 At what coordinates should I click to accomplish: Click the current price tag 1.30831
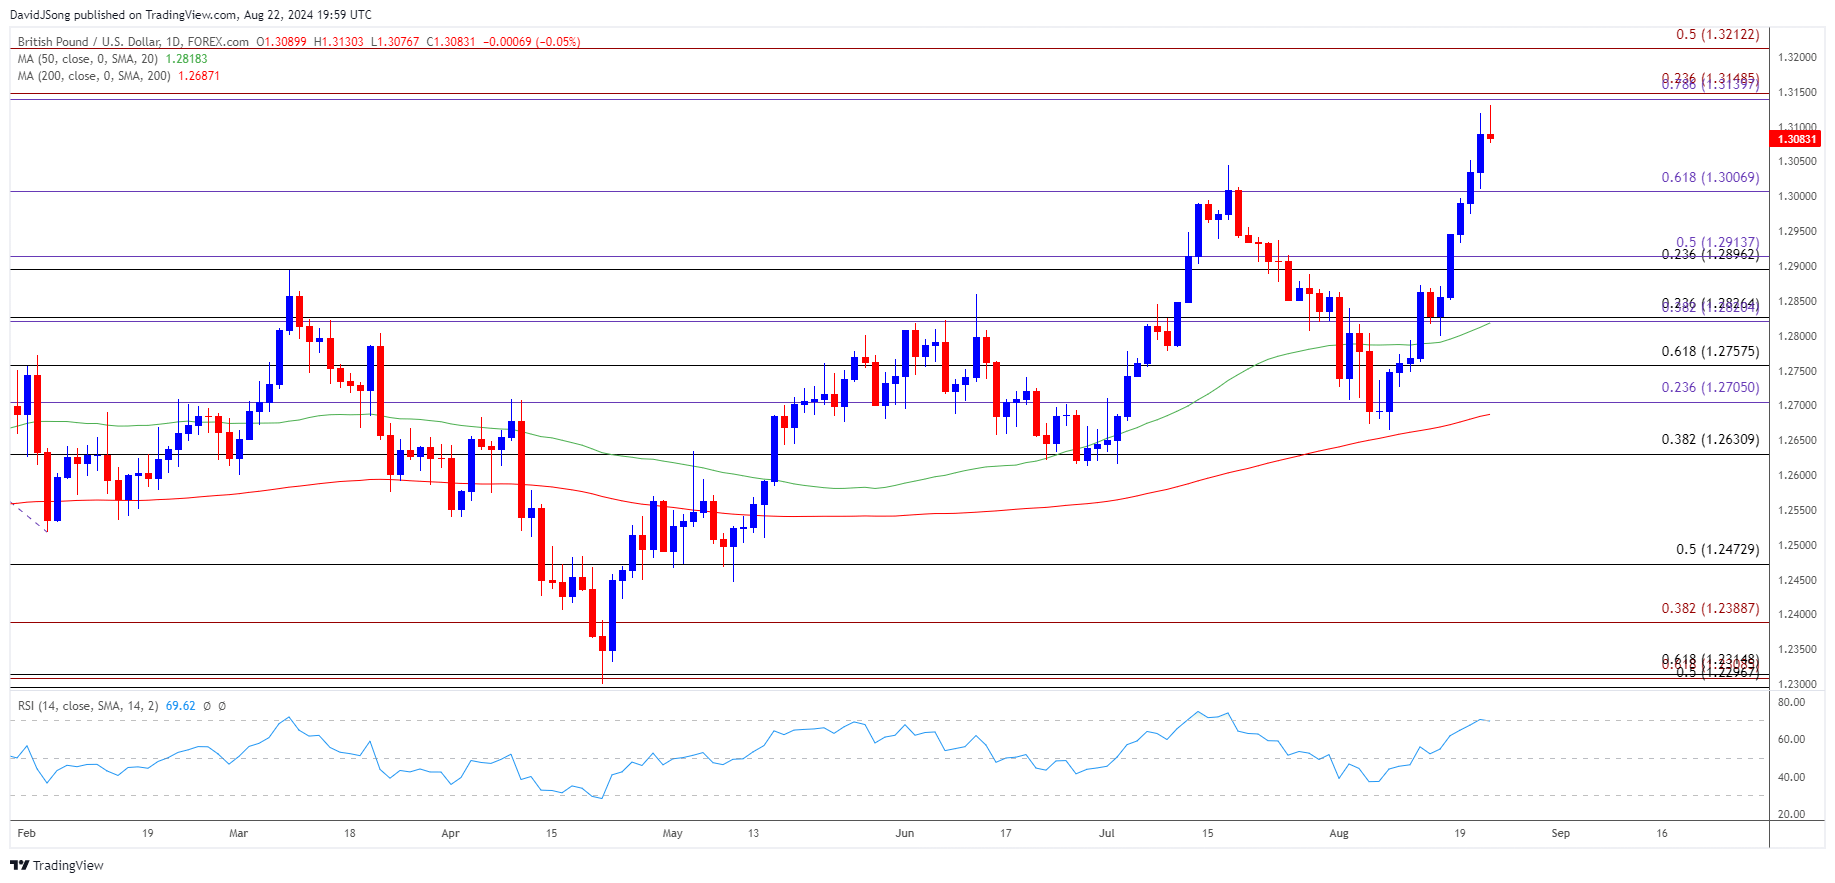tap(1796, 139)
